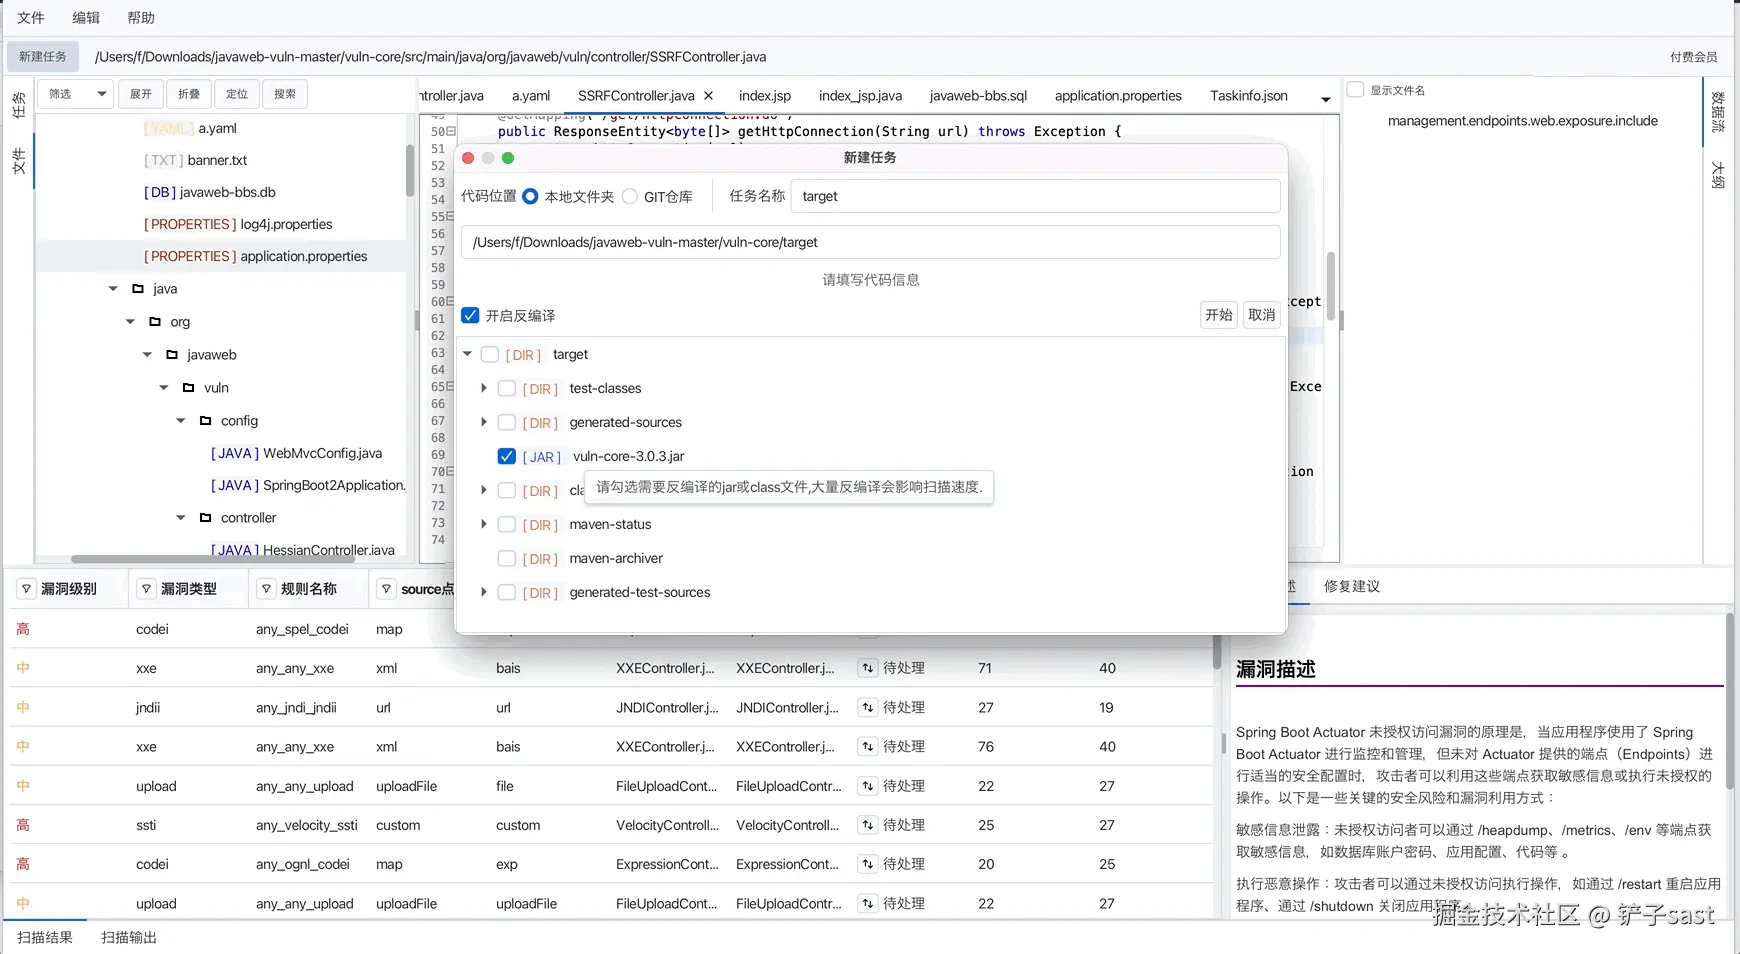Click the status swap icon in the line-76 XXEController row
The height and width of the screenshot is (954, 1740).
867,746
